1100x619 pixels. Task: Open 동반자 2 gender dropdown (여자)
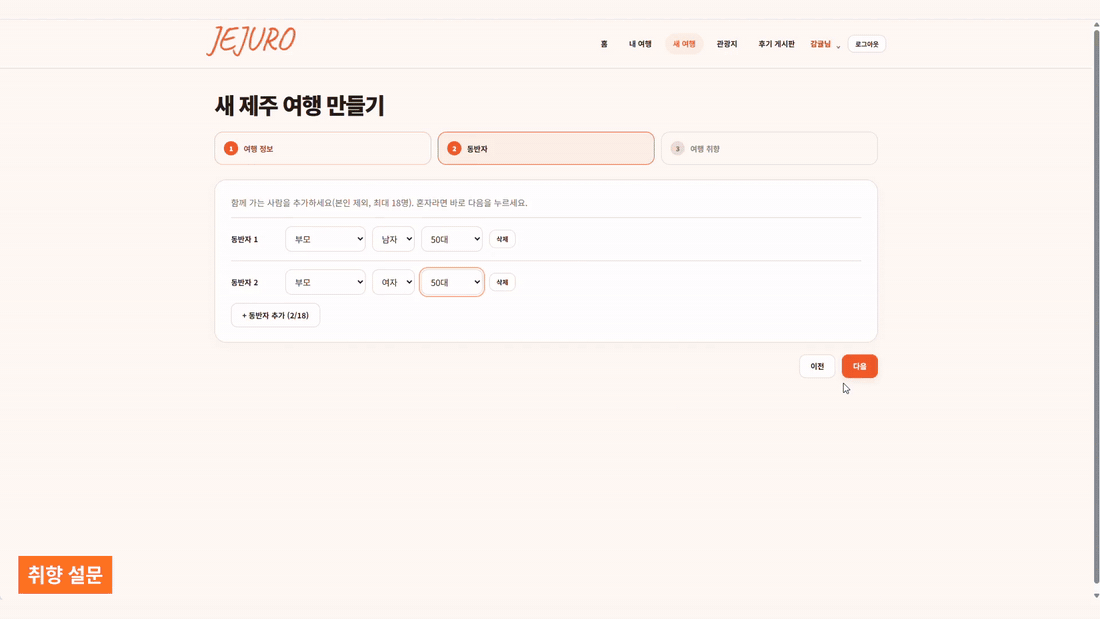[x=393, y=282]
